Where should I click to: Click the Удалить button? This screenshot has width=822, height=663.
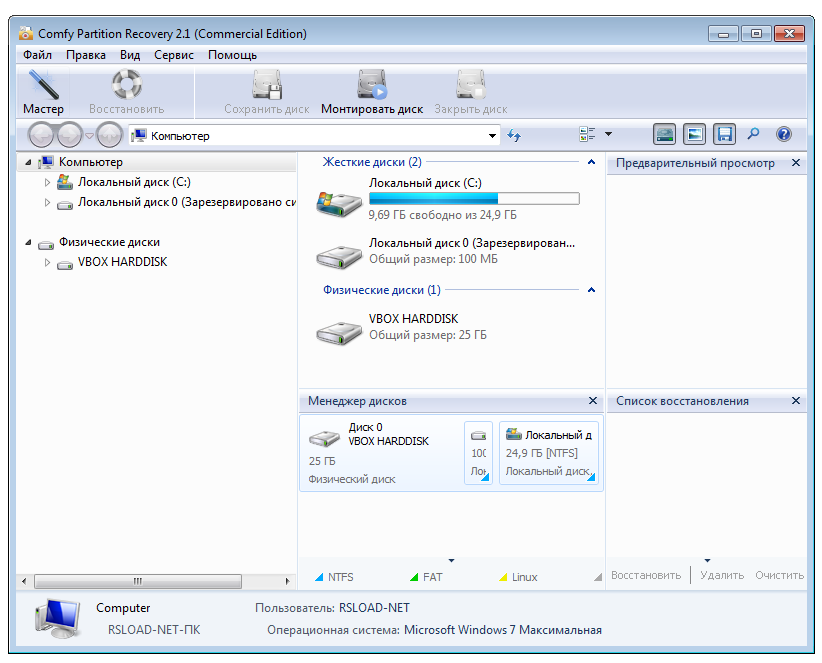pos(722,575)
